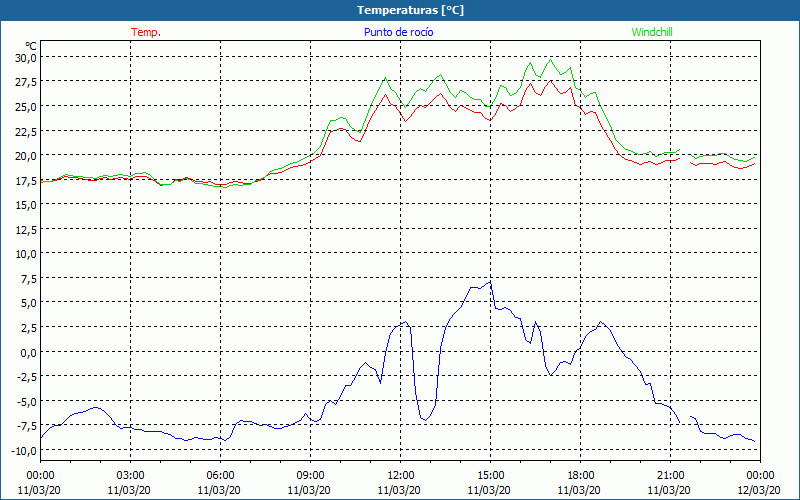This screenshot has width=800, height=500.
Task: Click the 12,5 y-axis label
Action: (26, 229)
